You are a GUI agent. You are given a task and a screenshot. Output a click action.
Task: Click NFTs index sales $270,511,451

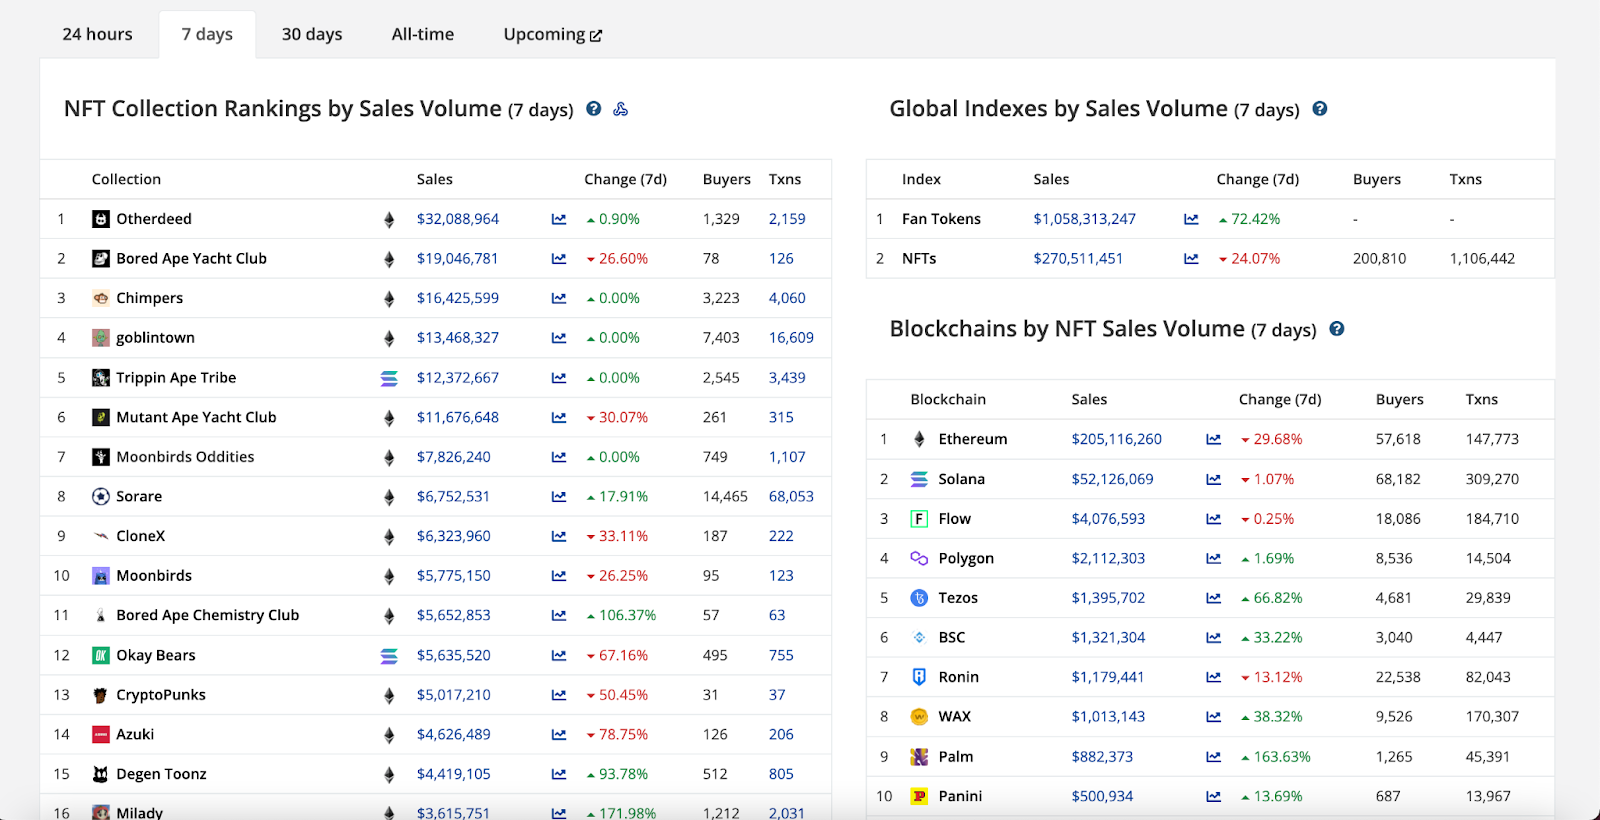coord(1078,258)
